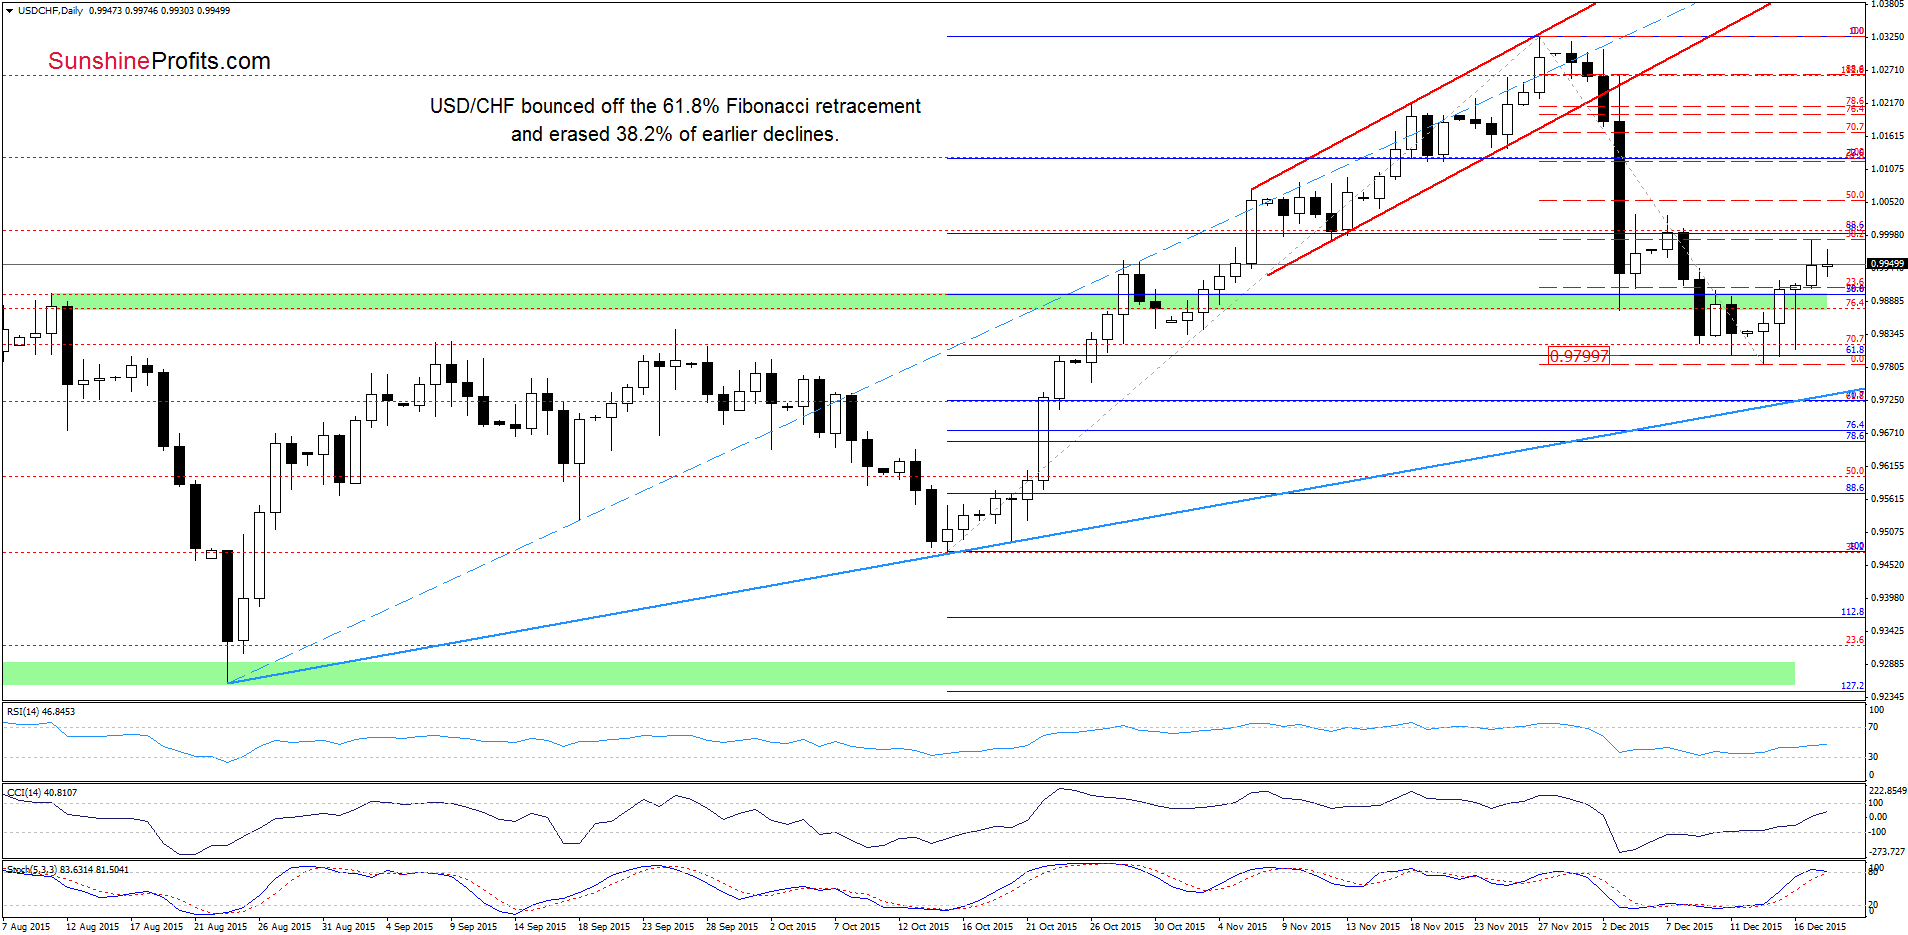Click the current price tag 0.99499
The image size is (1908, 935).
[1887, 264]
